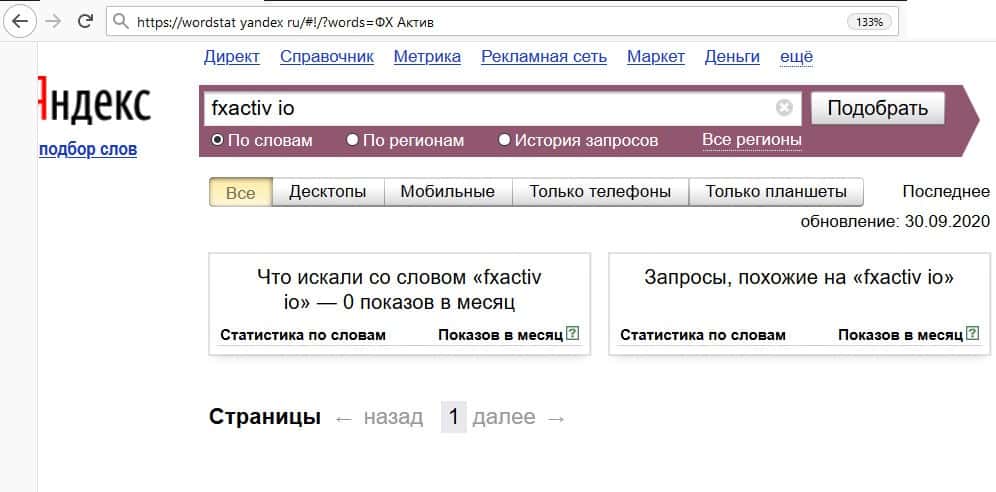Select page number 1
Image resolution: width=996 pixels, height=492 pixels.
454,418
